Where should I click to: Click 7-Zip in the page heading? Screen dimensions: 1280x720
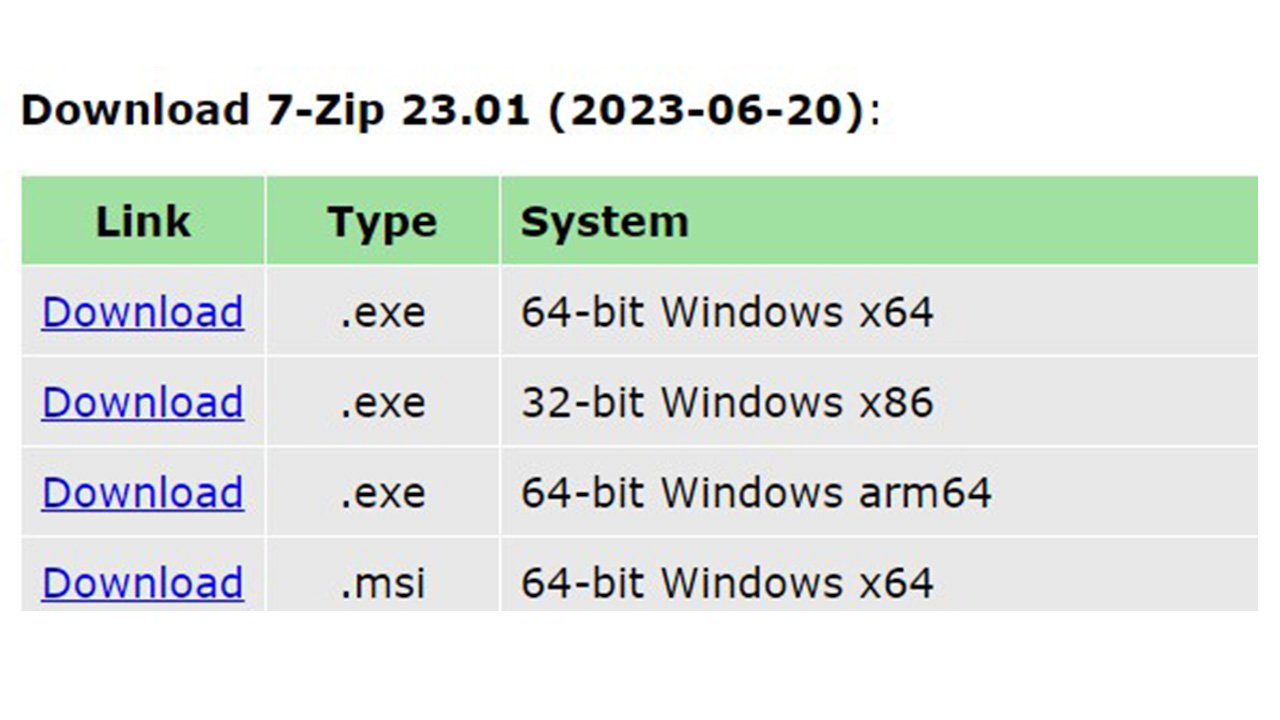point(325,110)
